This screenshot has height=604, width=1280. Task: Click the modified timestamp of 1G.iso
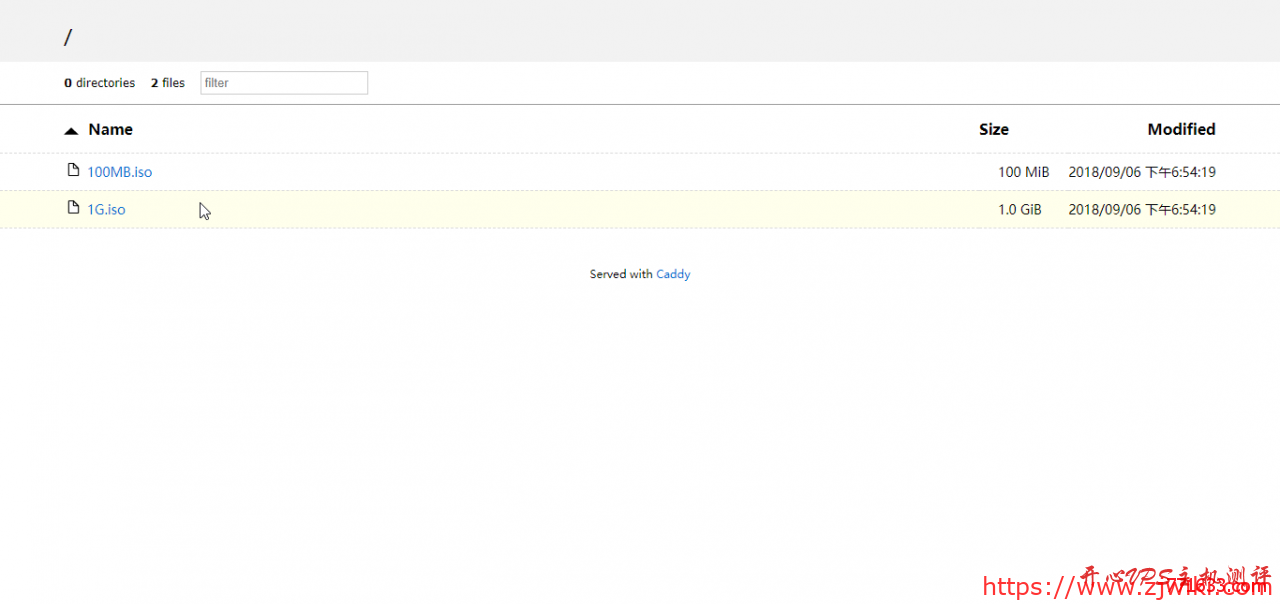[x=1141, y=210]
